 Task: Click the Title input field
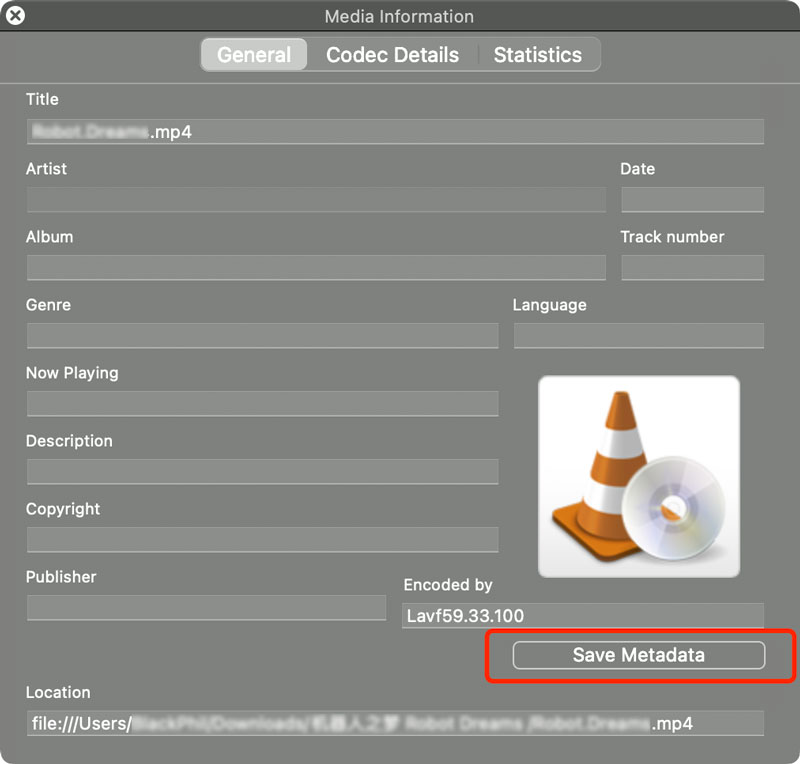395,132
